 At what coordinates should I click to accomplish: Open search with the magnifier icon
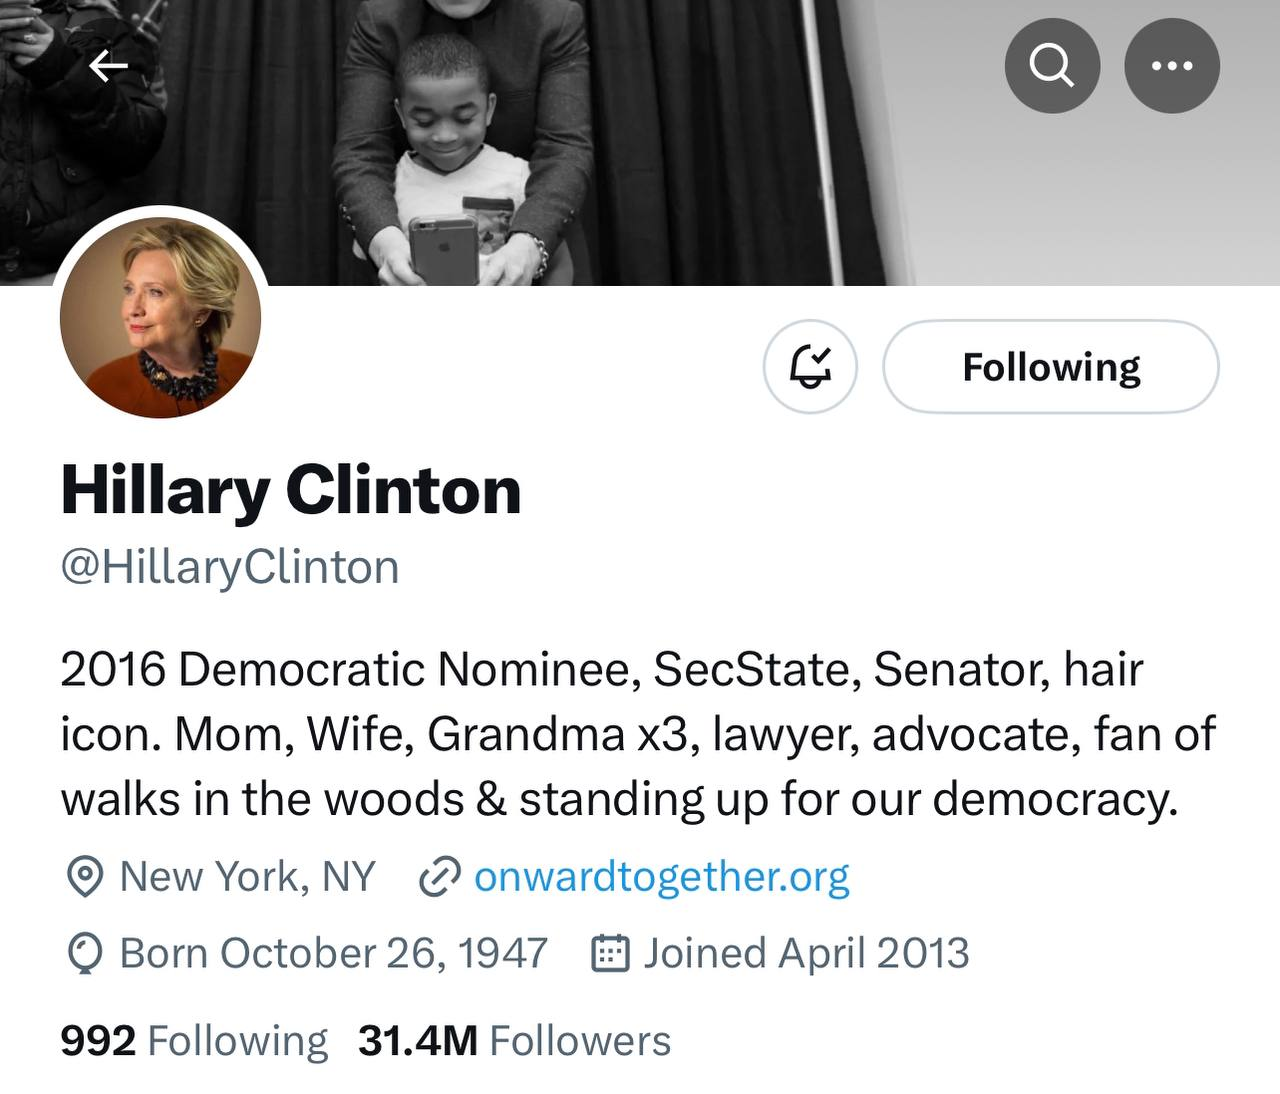pos(1051,66)
